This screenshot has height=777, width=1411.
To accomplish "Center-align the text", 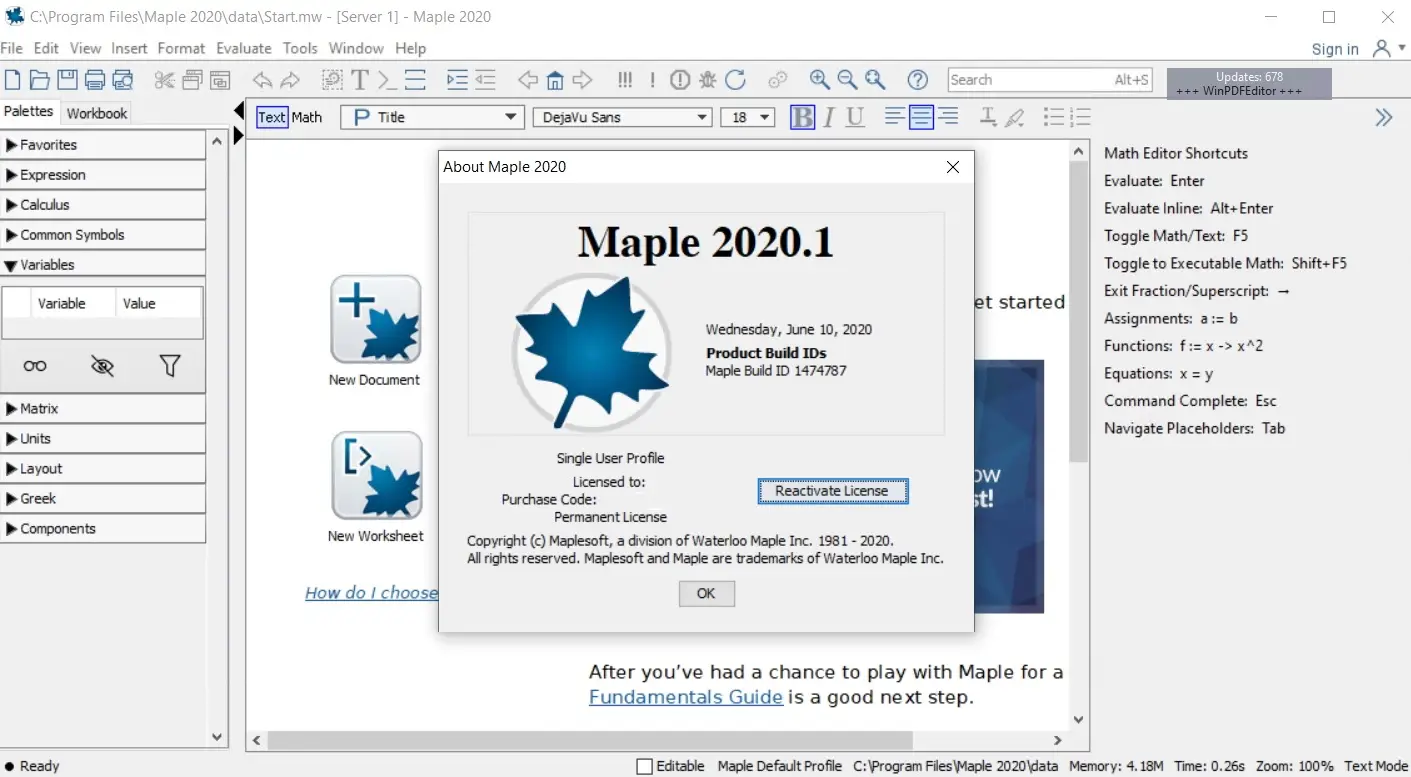I will [x=921, y=117].
